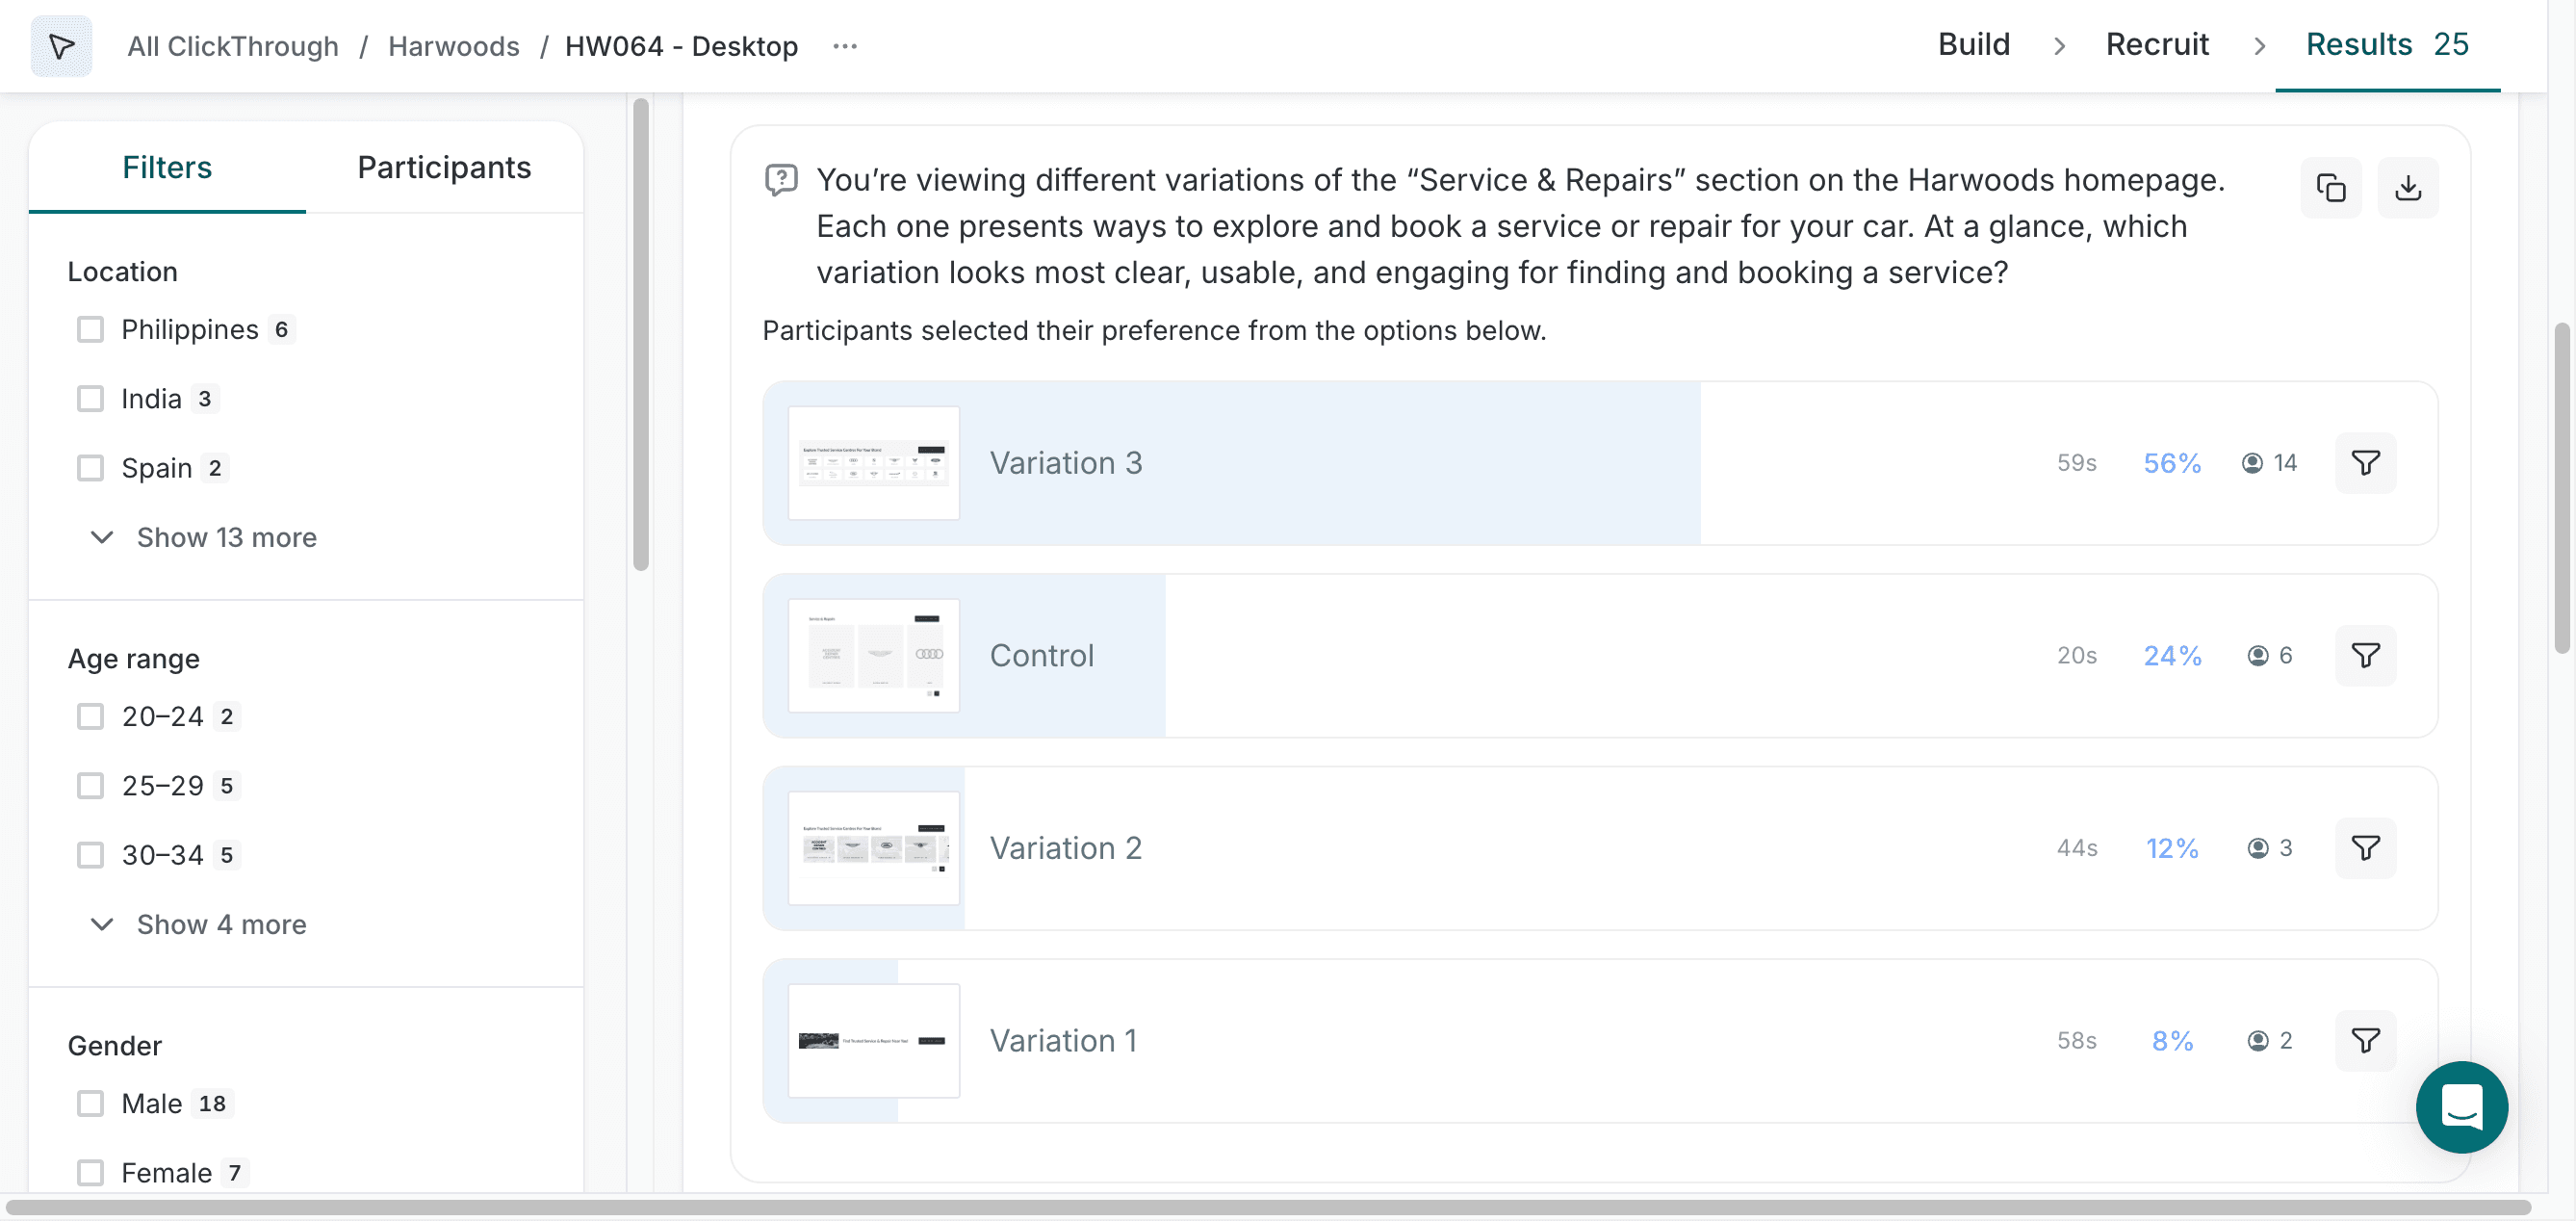
Task: Navigate to Harwoods breadcrumb link
Action: click(453, 46)
